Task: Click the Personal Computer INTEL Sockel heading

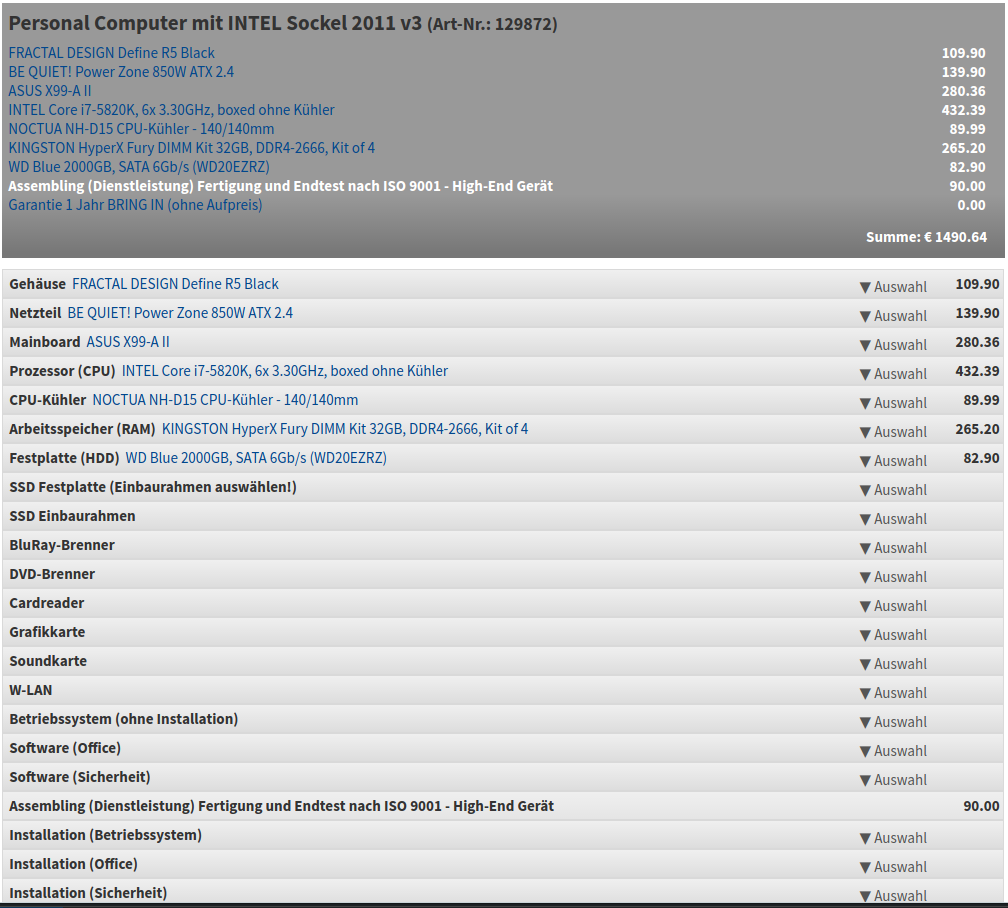Action: [283, 23]
